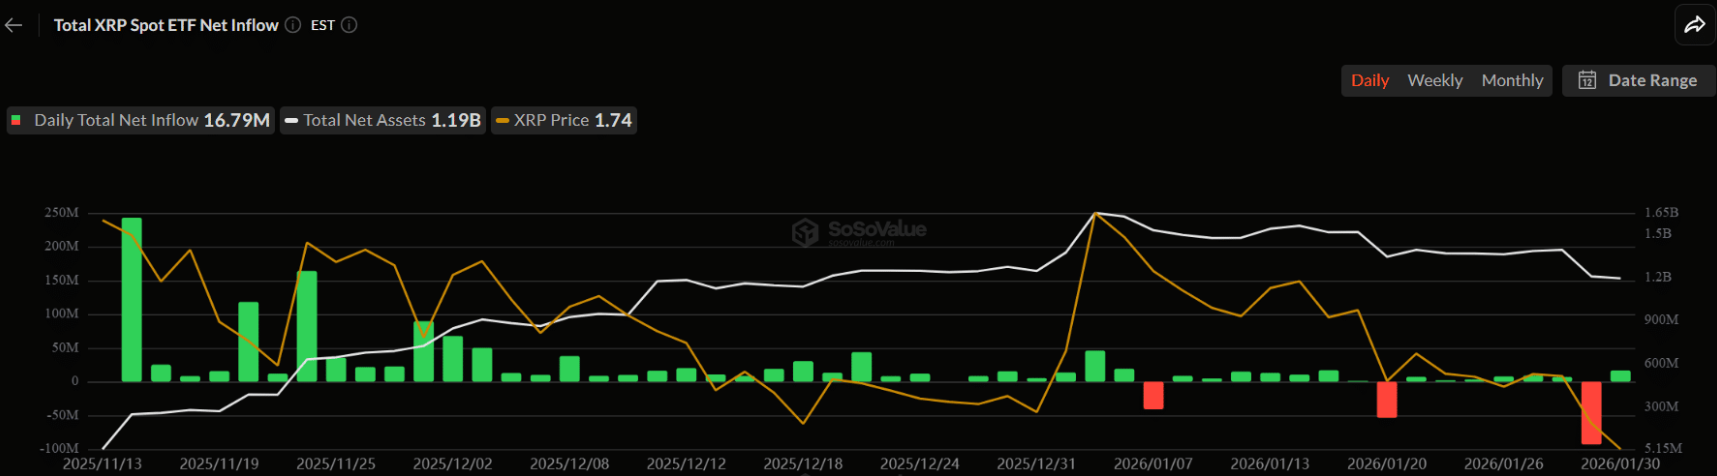Screen dimensions: 1717x476
Task: Select the Daily view tab
Action: (1369, 80)
